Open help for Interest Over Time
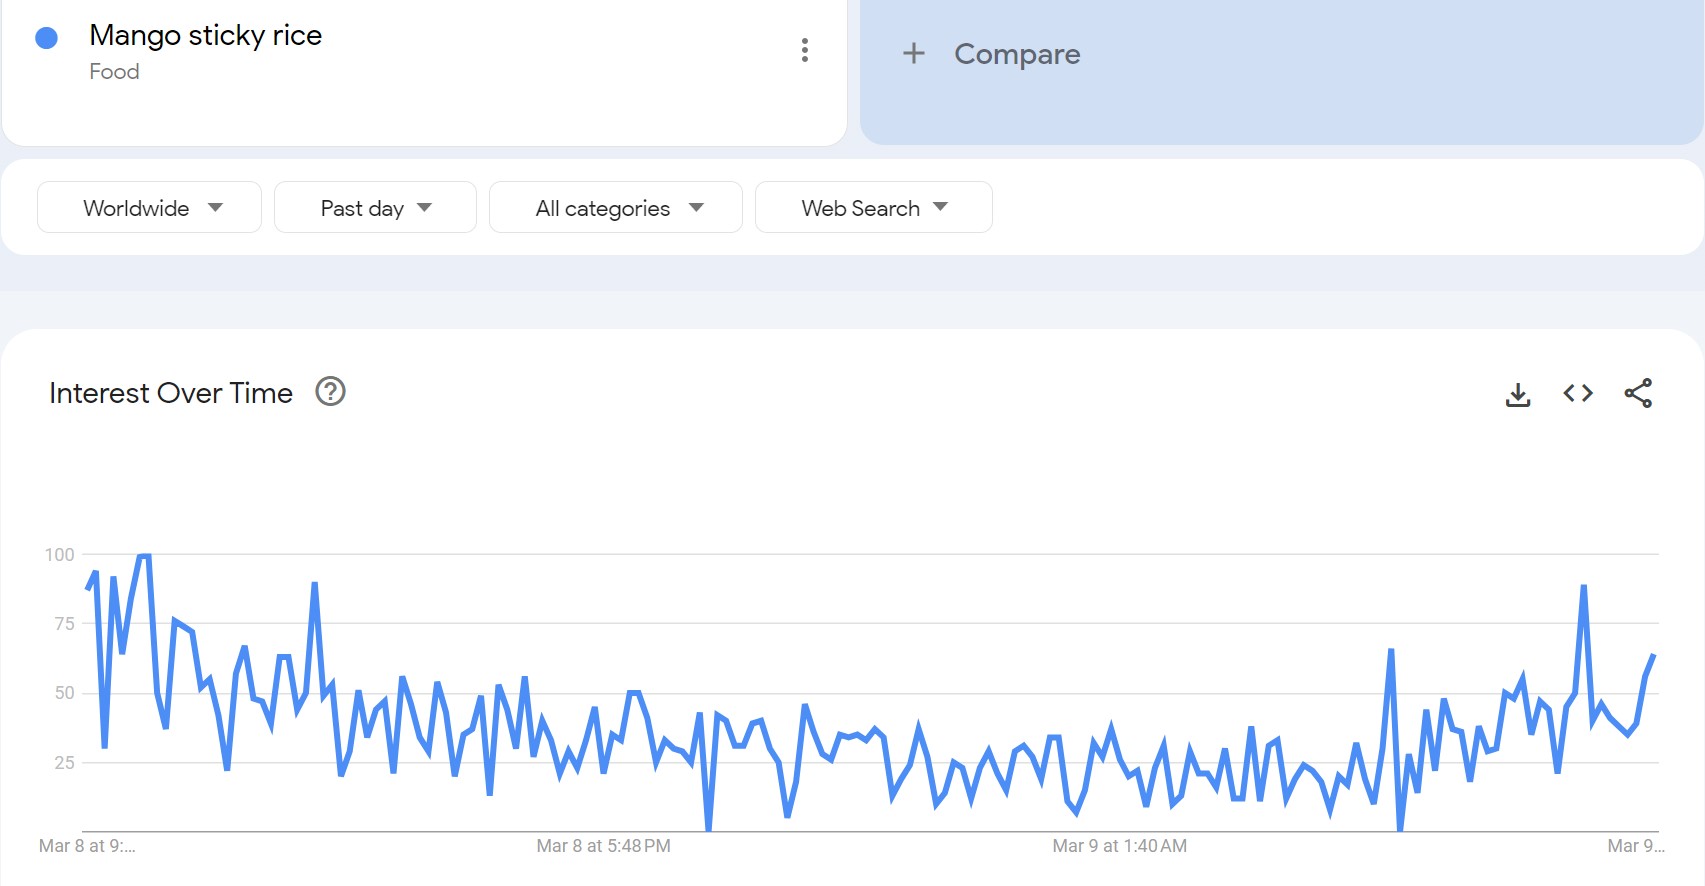The width and height of the screenshot is (1705, 886). tap(330, 392)
